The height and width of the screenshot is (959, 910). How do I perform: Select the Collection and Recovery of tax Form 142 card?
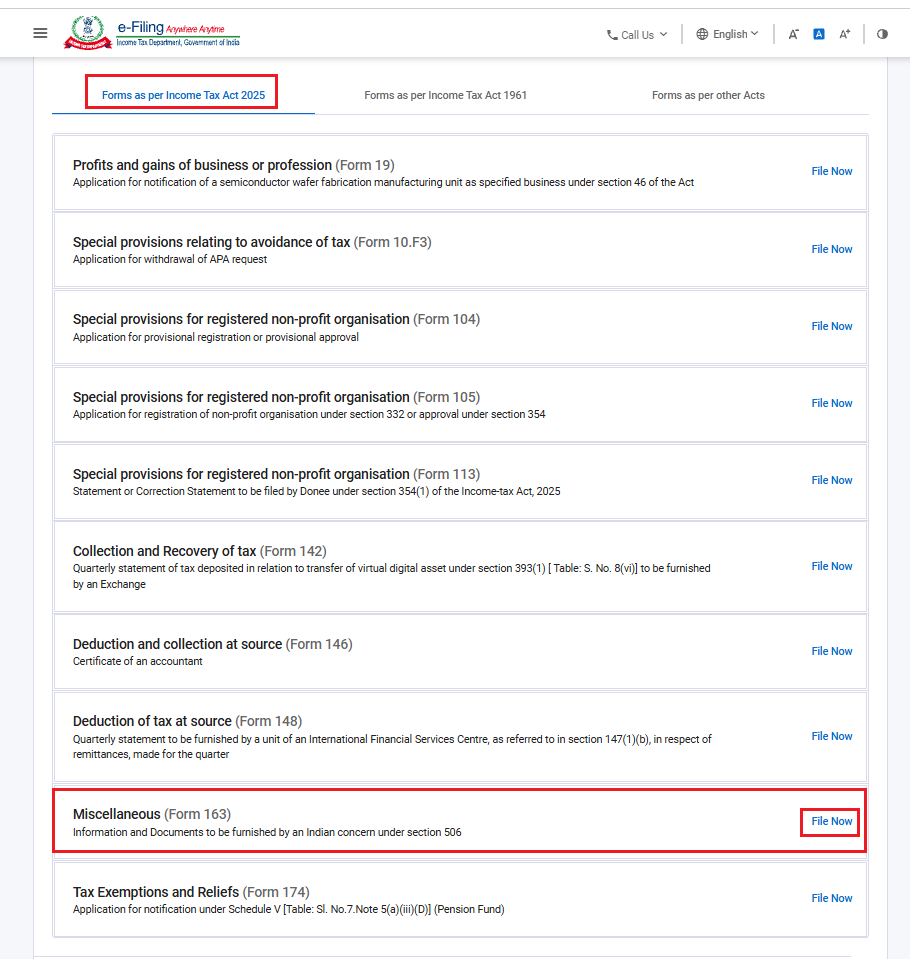[x=460, y=566]
